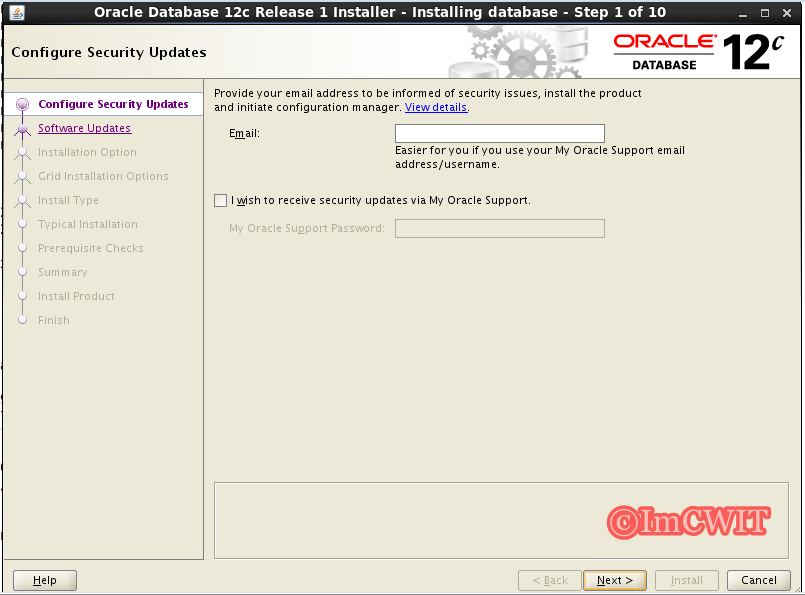Click the disabled Back button

[x=550, y=581]
